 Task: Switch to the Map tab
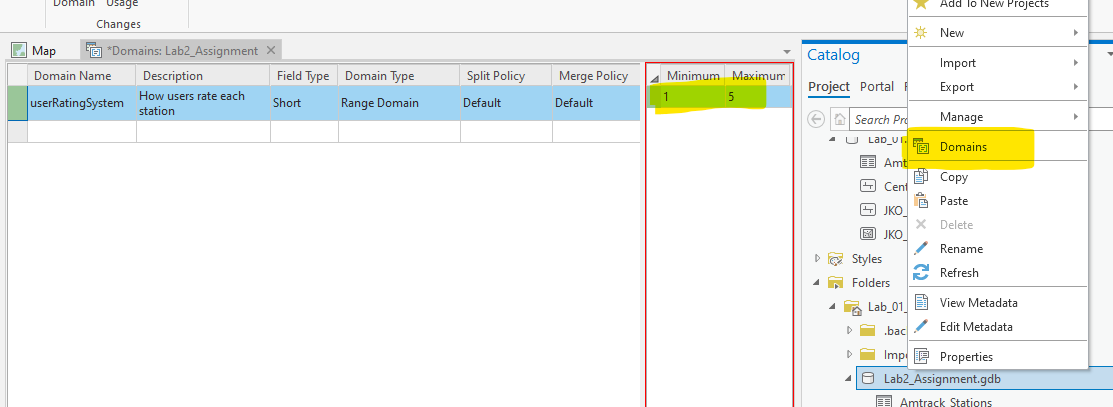(34, 50)
